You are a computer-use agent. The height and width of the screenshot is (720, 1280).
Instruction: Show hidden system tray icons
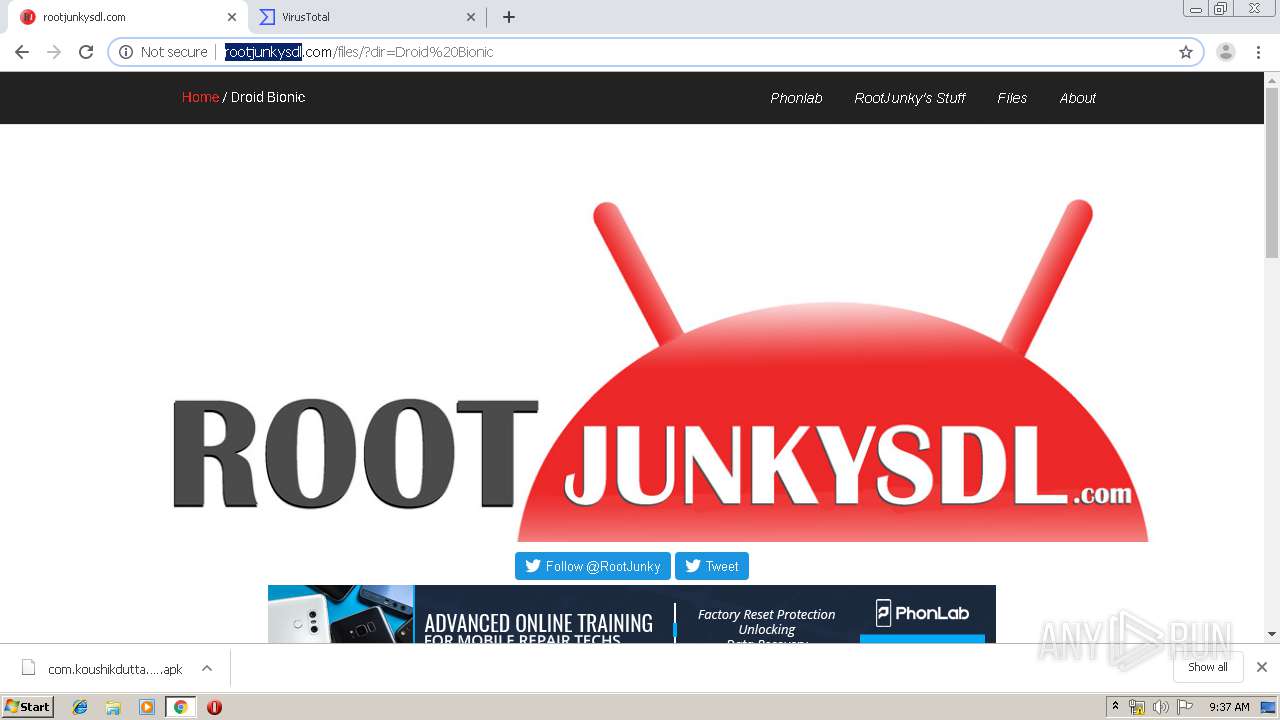1115,707
